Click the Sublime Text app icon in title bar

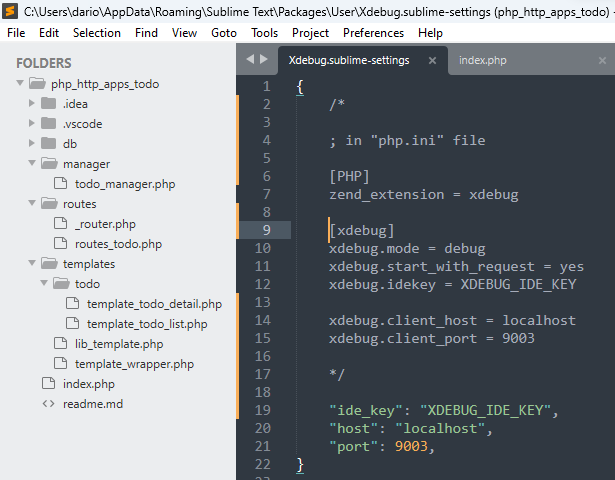click(10, 11)
